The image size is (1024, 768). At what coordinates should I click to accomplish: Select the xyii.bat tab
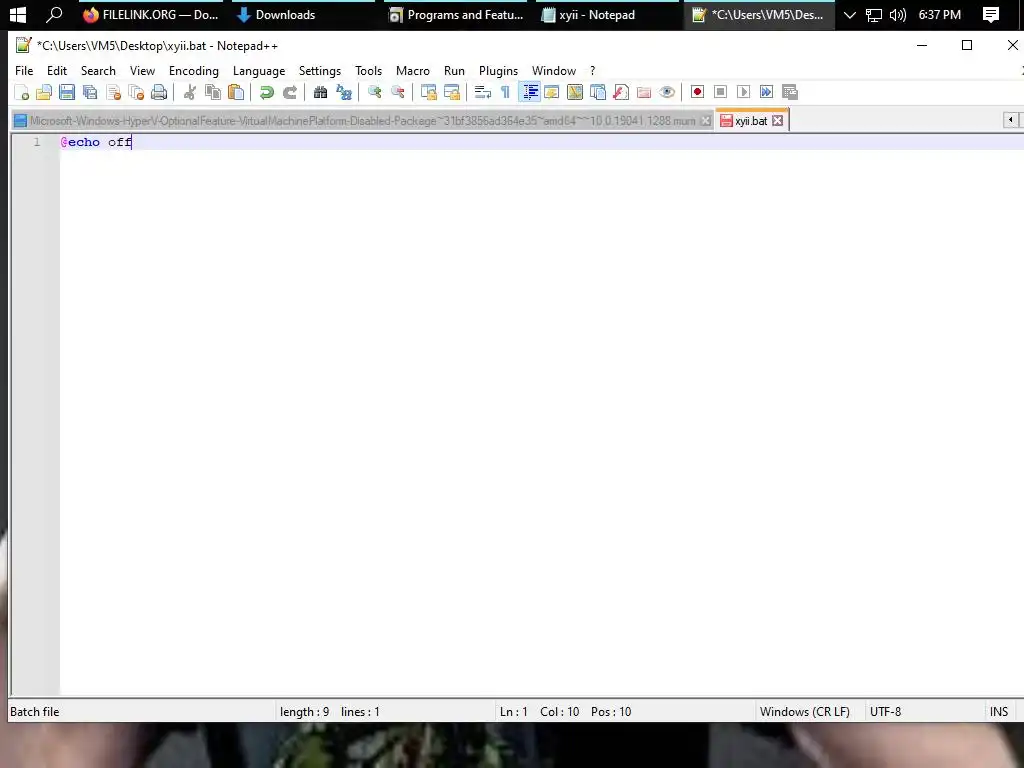pyautogui.click(x=750, y=121)
